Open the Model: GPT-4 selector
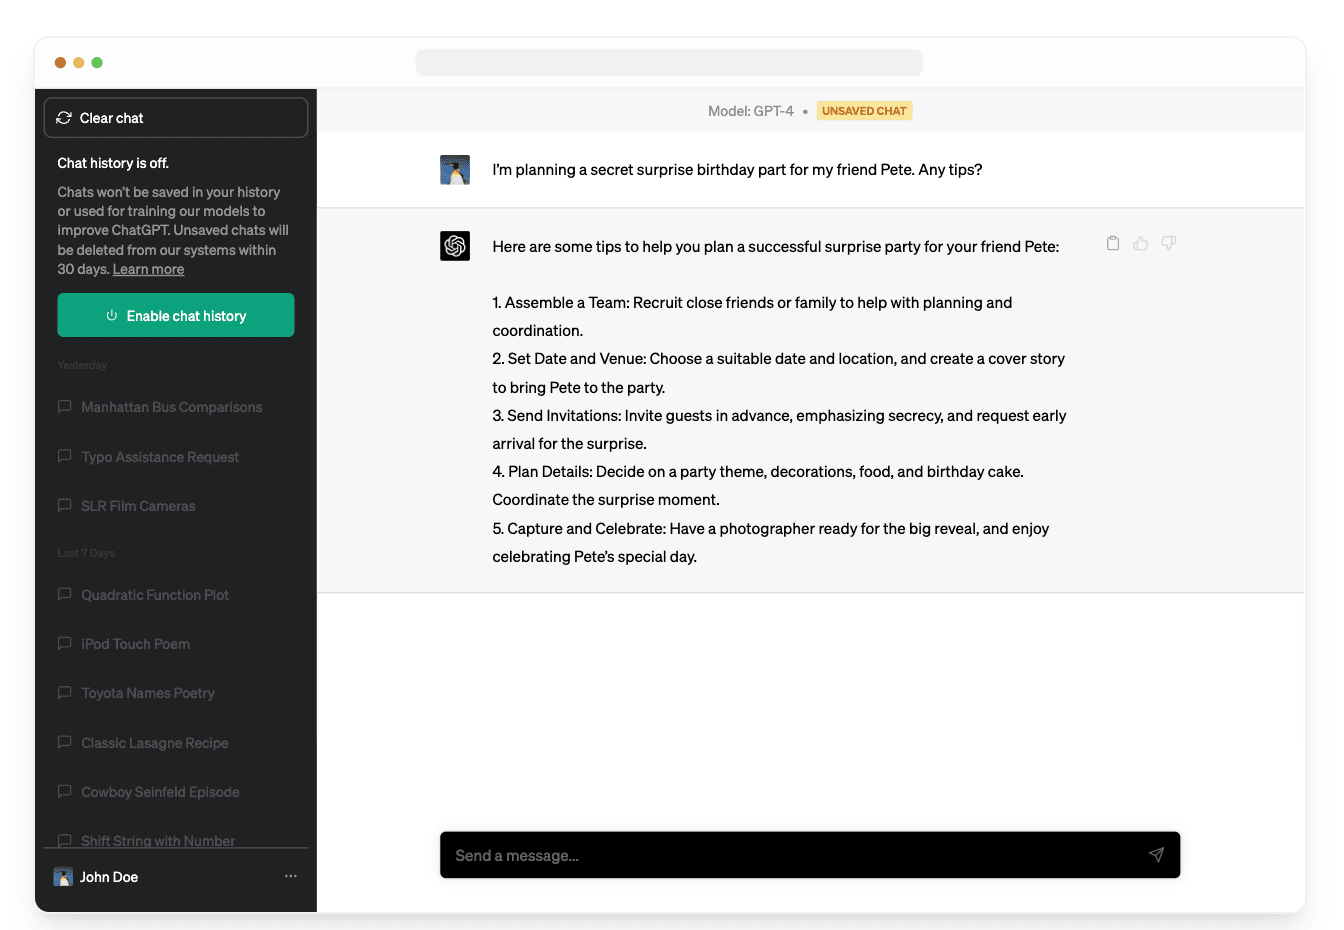Viewport: 1344px width, 930px height. pos(751,110)
